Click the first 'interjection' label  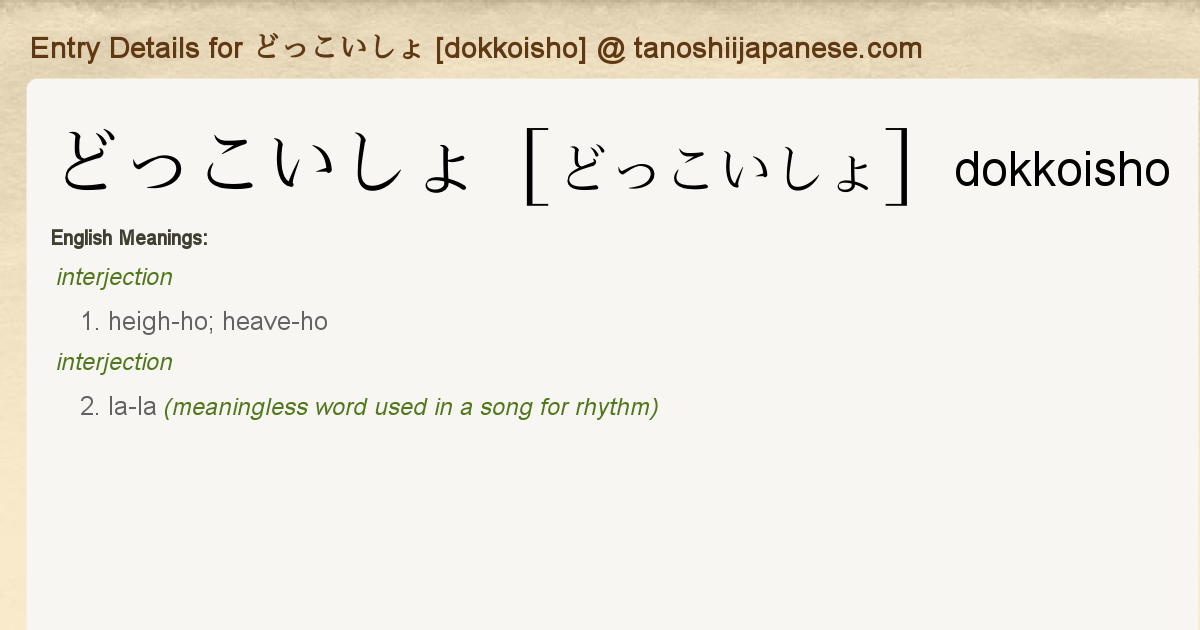[115, 277]
